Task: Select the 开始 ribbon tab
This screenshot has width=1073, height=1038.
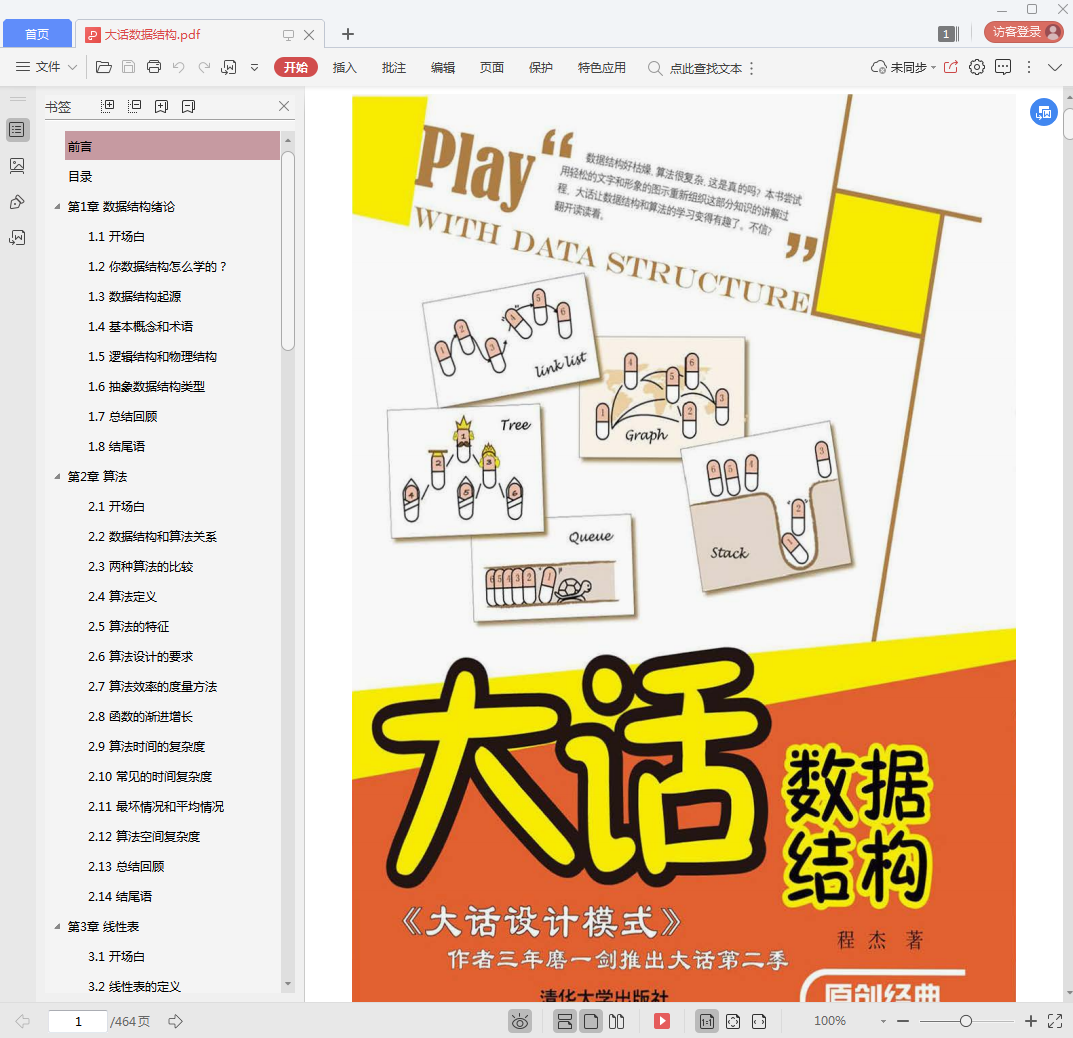Action: pyautogui.click(x=296, y=67)
